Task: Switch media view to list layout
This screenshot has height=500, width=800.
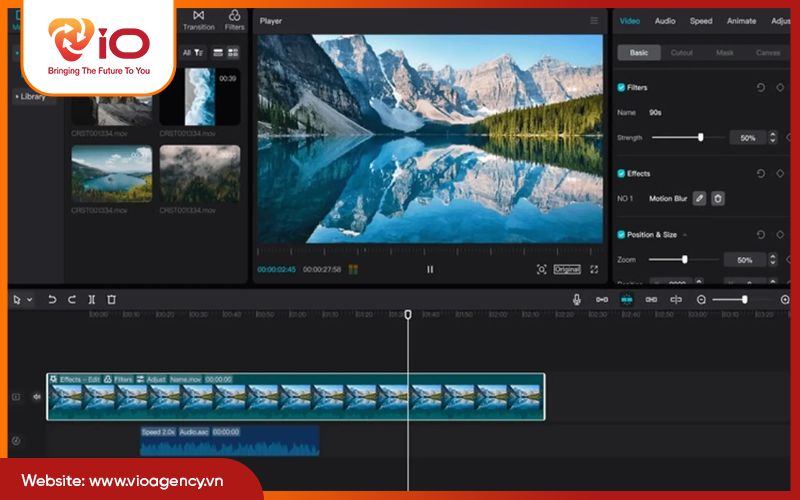Action: [x=218, y=53]
